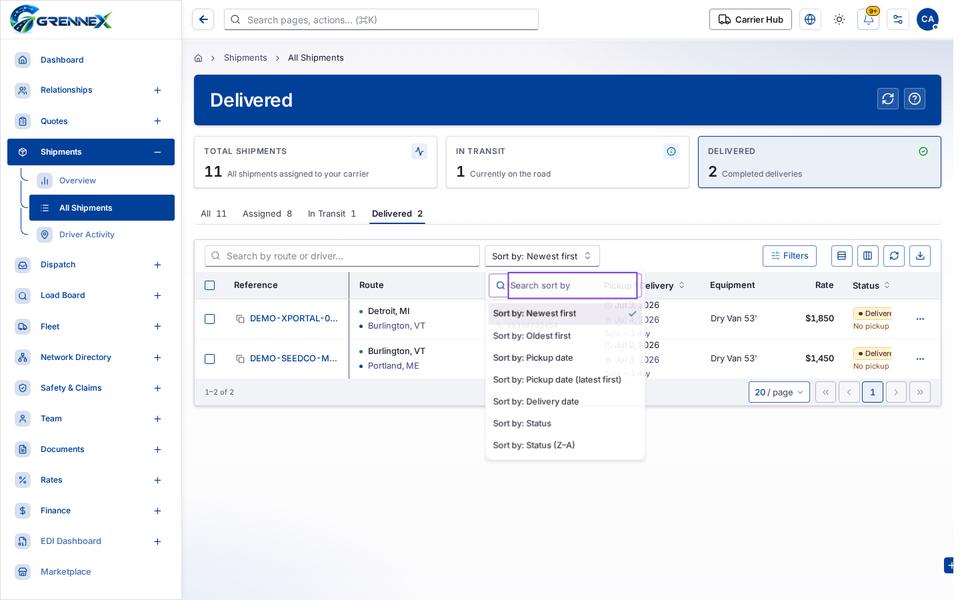Open the language globe icon
The height and width of the screenshot is (600, 960).
(x=810, y=20)
